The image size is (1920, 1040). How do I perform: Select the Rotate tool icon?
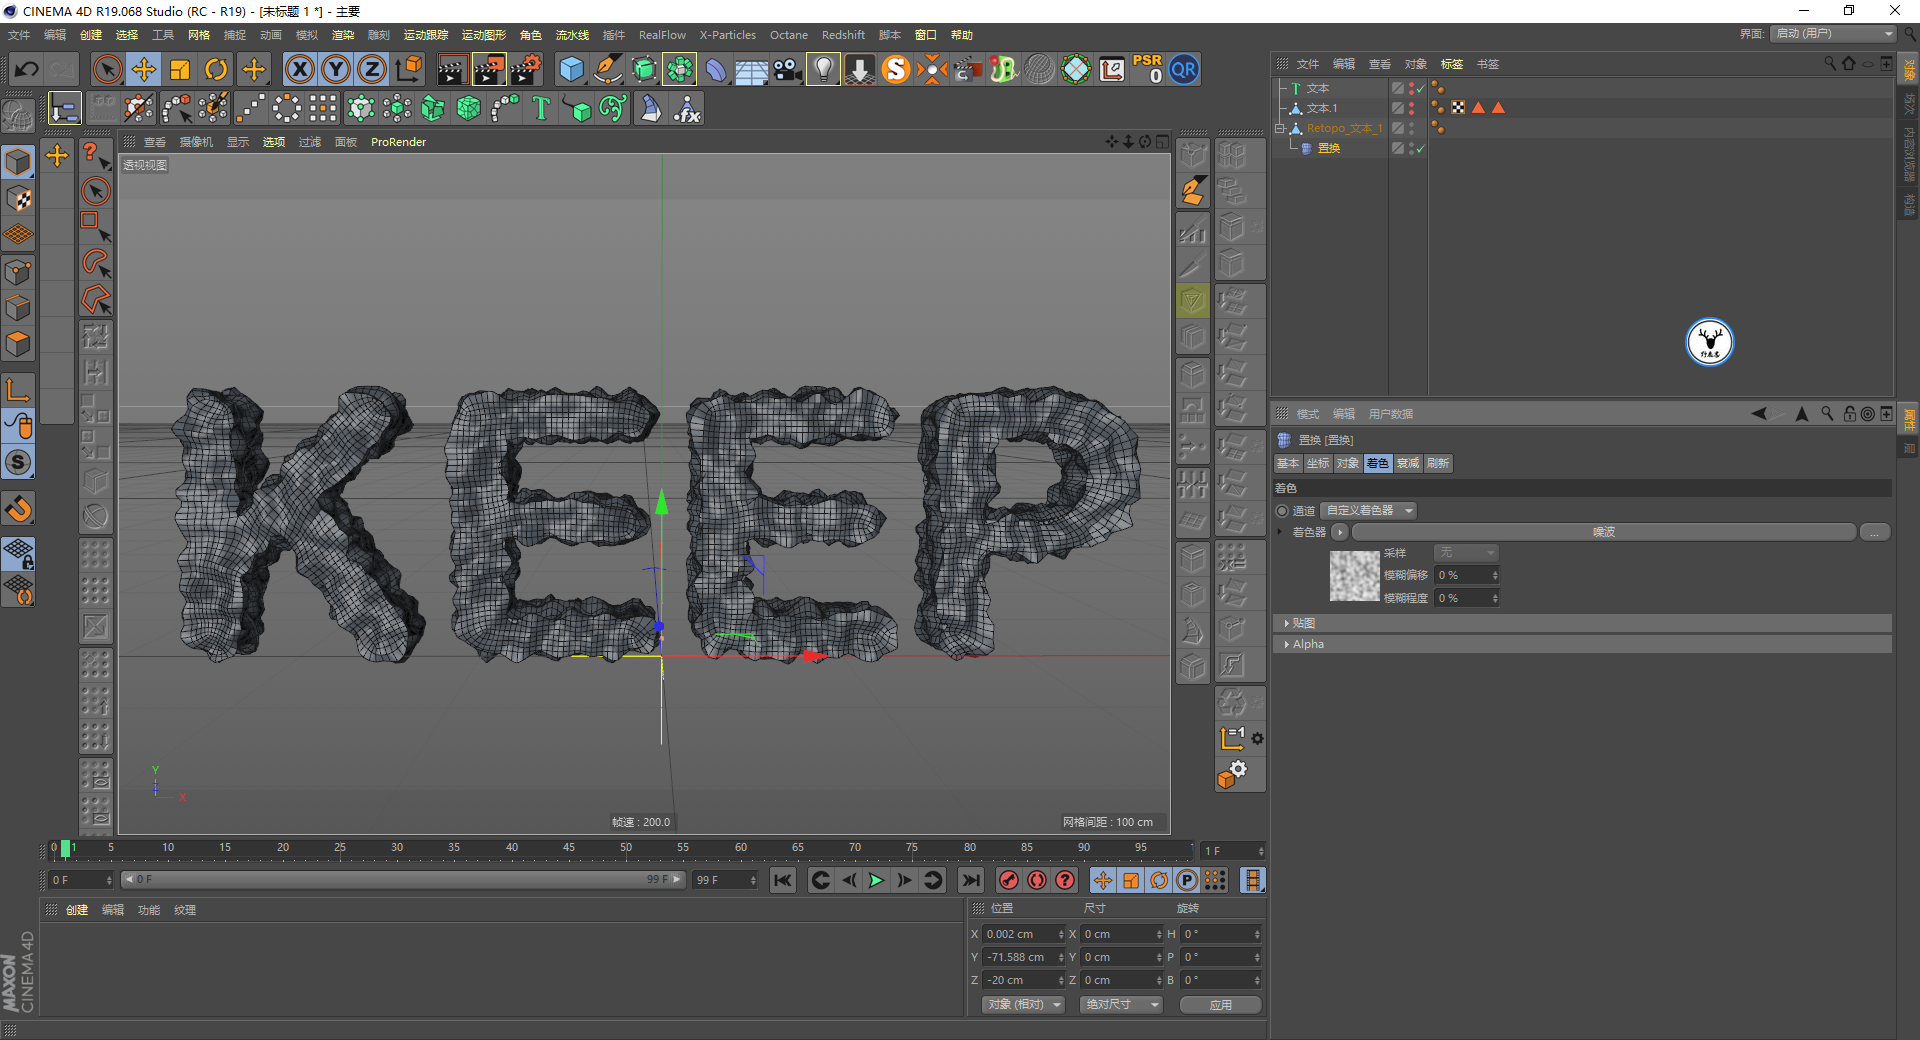pos(216,69)
